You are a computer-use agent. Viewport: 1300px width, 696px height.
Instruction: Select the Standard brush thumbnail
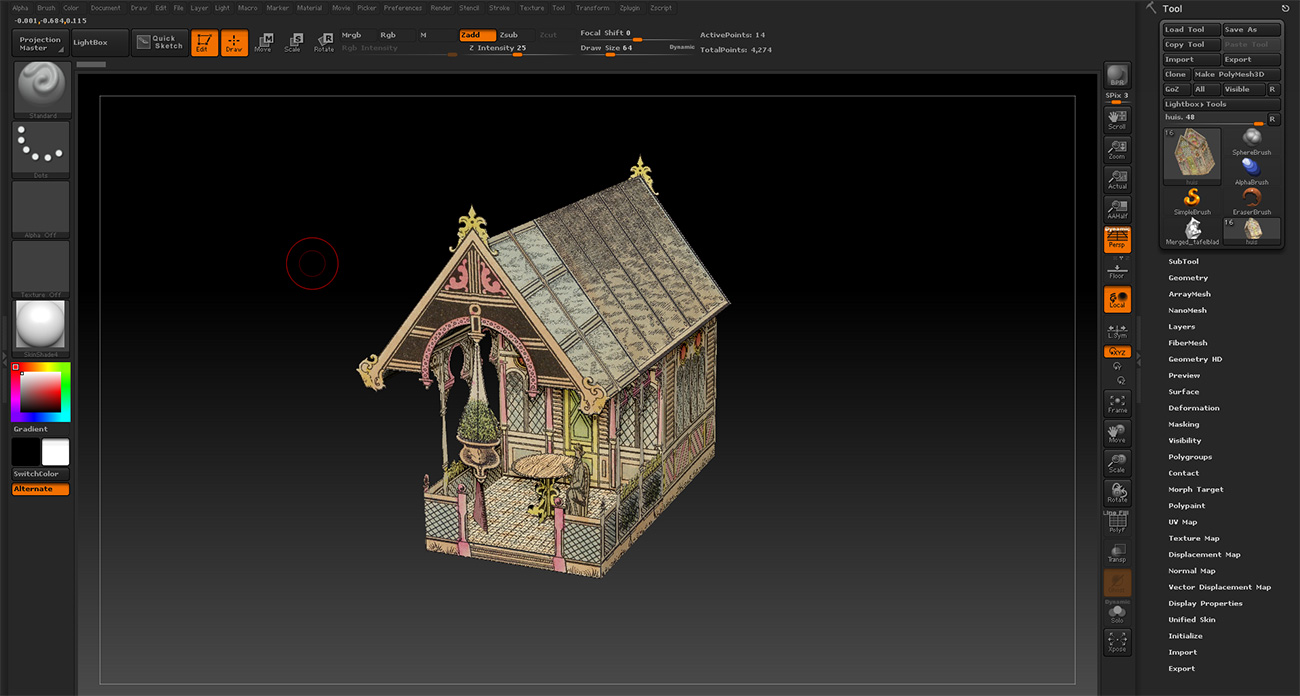coord(41,90)
